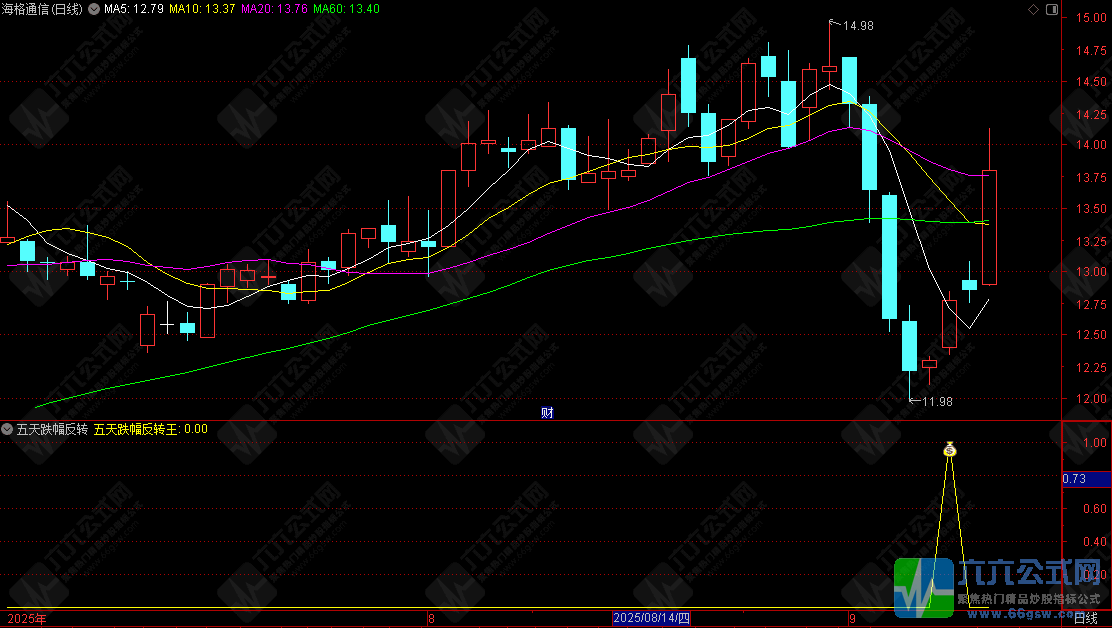Screen dimensions: 1112x628
Task: Click the money bag signal icon
Action: [950, 449]
